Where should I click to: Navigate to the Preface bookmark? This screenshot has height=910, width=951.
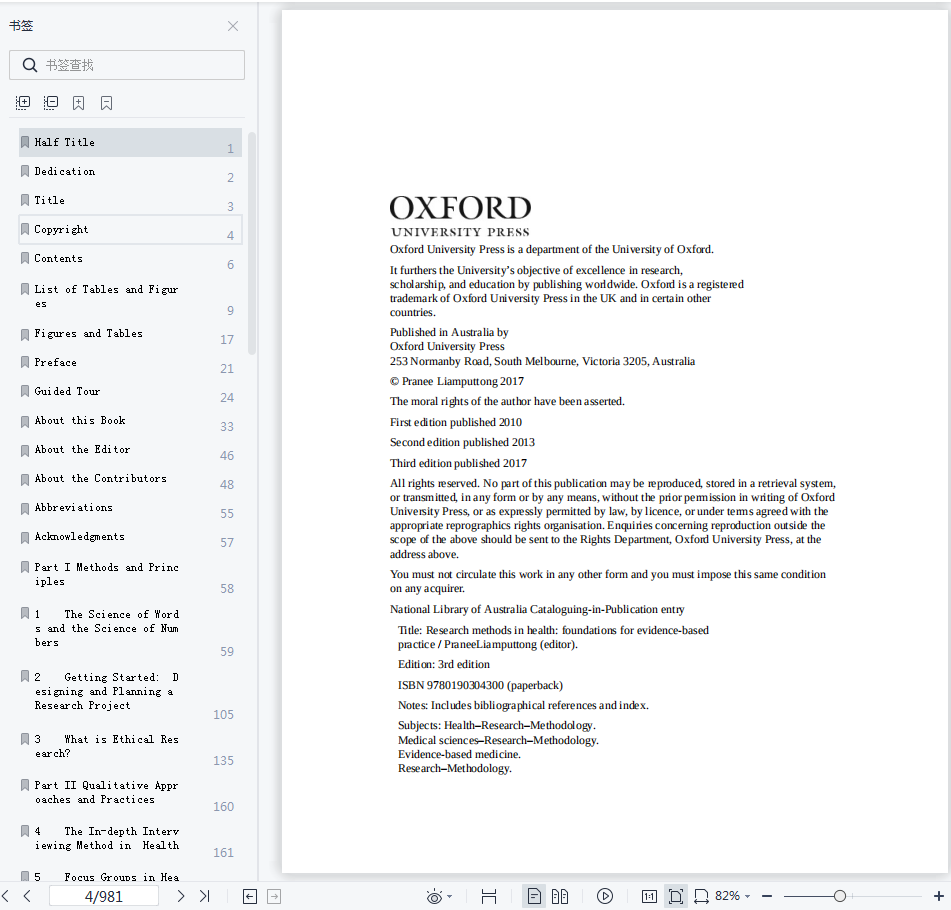coord(130,363)
